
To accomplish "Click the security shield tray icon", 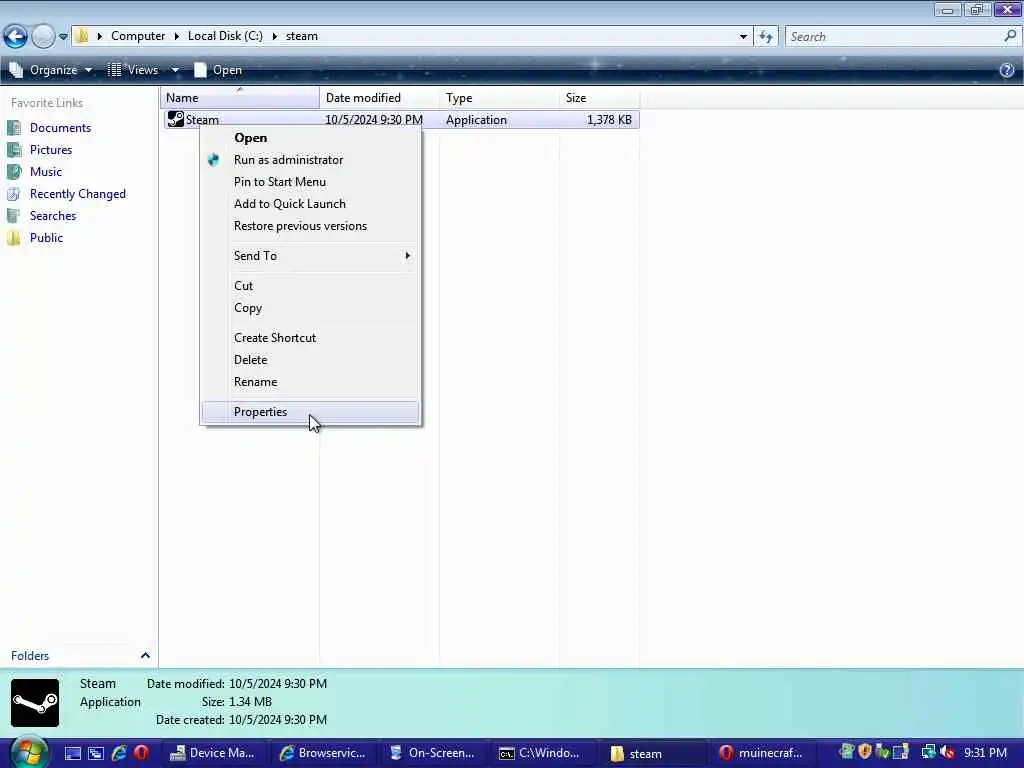I will click(x=865, y=752).
